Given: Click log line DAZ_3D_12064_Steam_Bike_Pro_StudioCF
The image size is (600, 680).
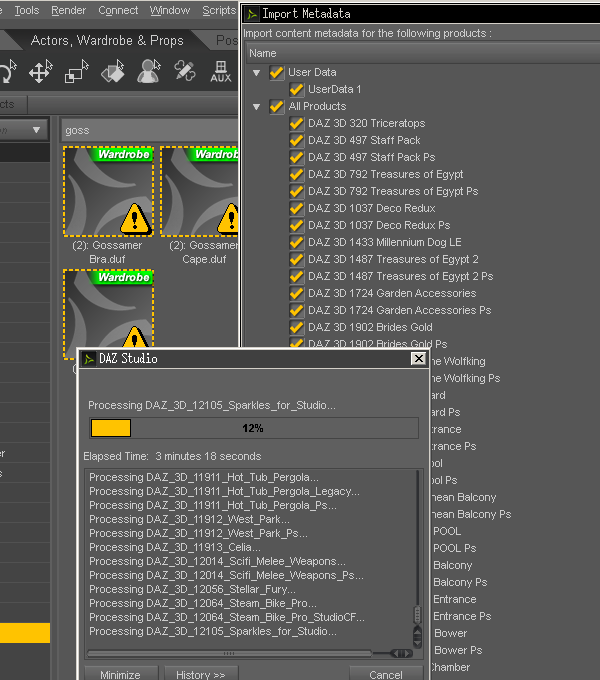Looking at the screenshot, I should pos(227,618).
